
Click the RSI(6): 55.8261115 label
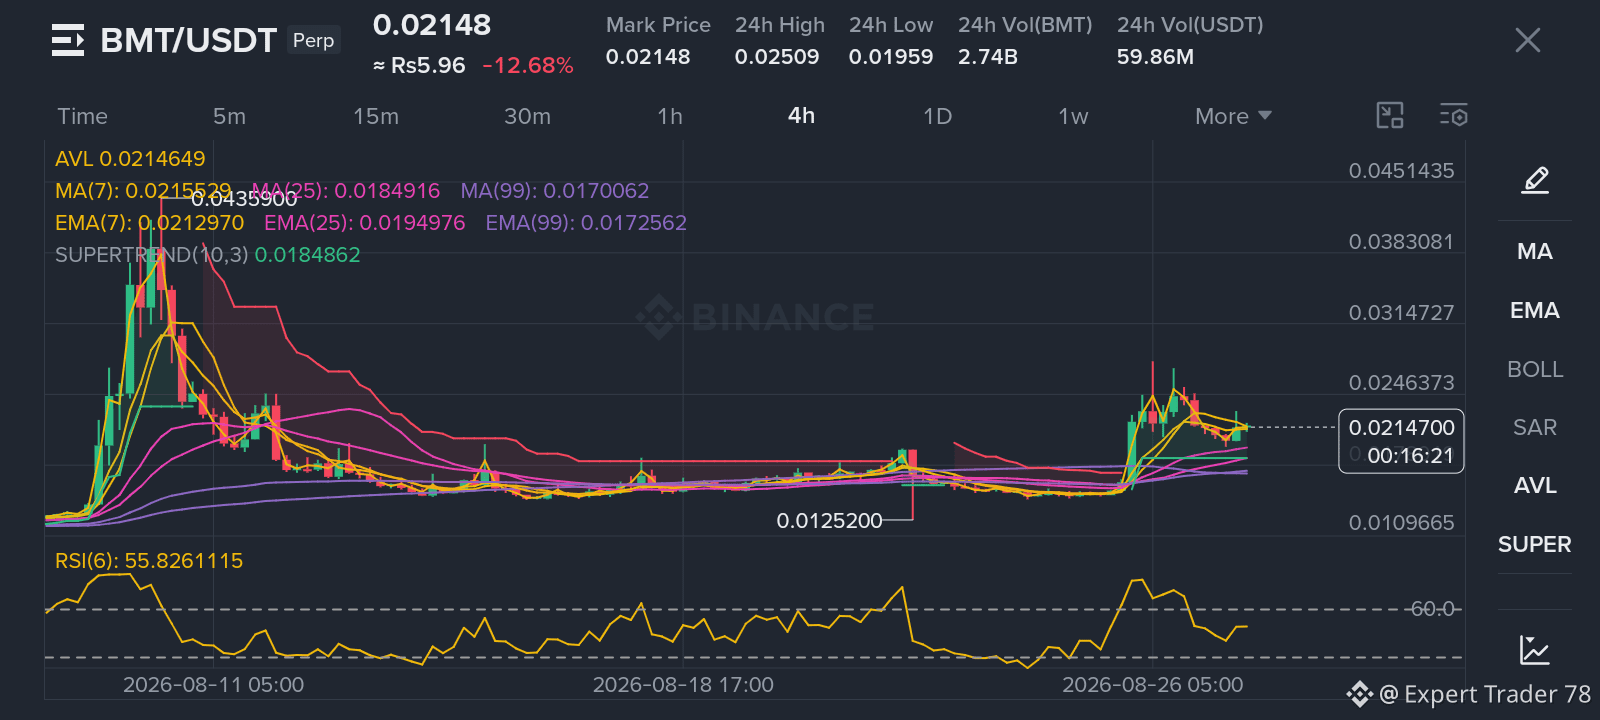(149, 560)
